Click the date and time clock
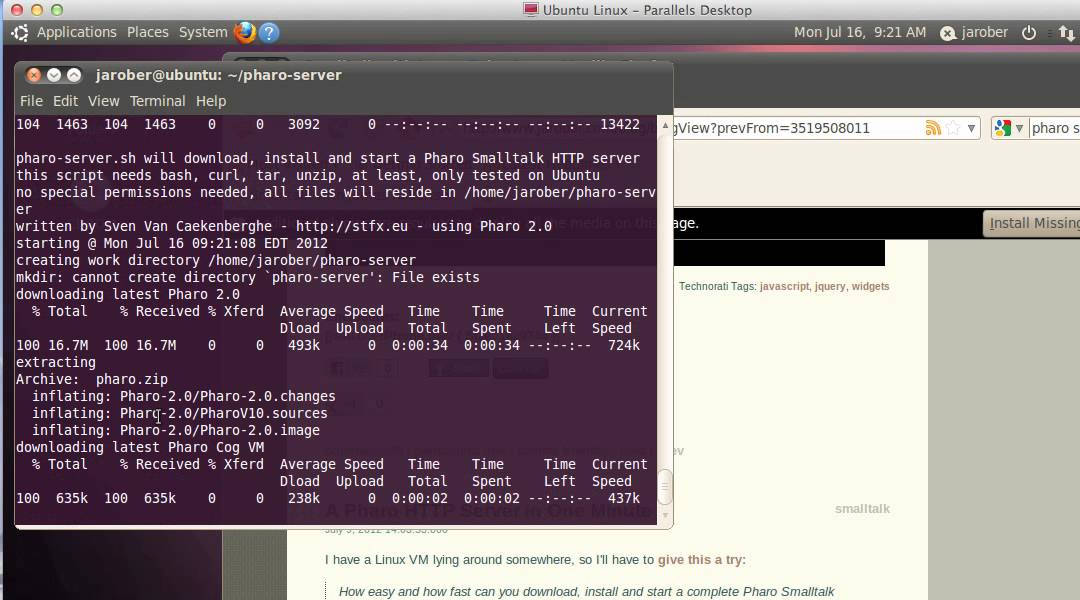 click(x=860, y=32)
